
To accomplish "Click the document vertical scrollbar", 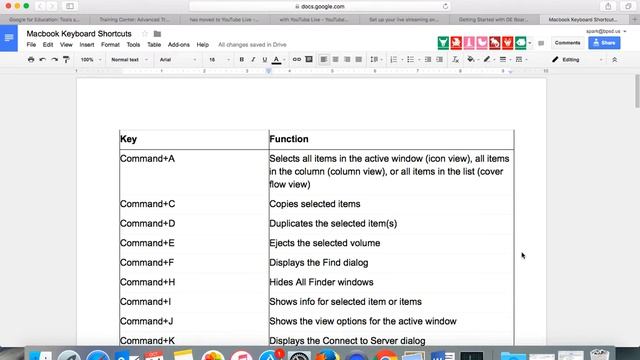I will (x=637, y=92).
